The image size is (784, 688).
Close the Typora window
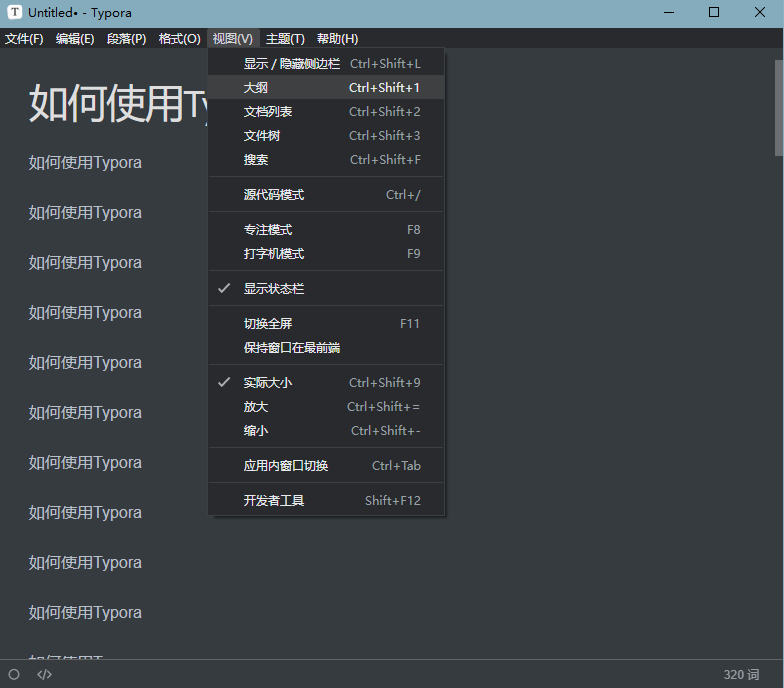(x=760, y=12)
